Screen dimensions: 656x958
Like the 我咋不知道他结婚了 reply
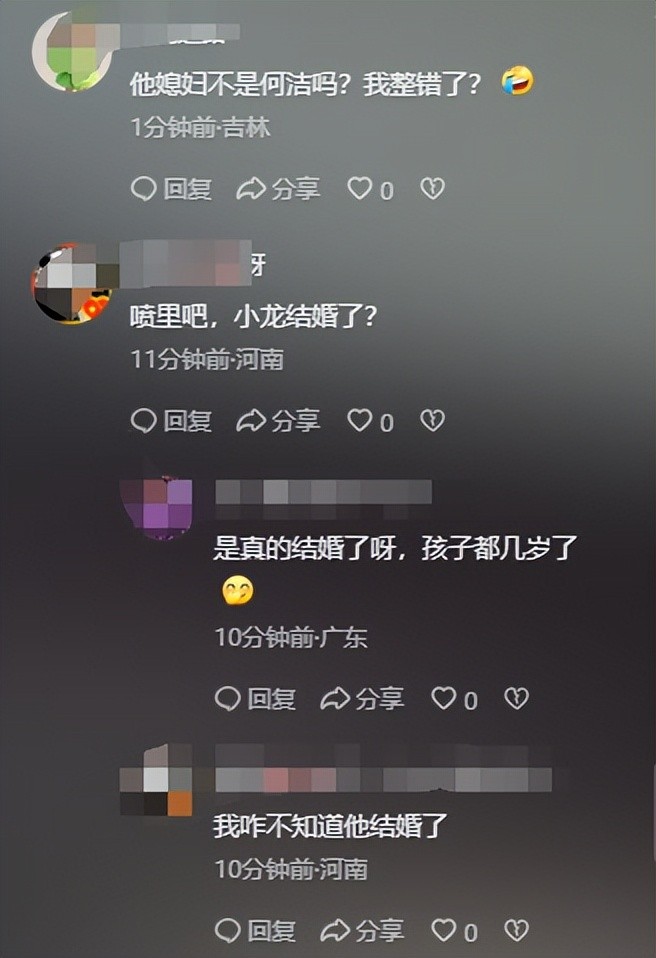[x=454, y=931]
